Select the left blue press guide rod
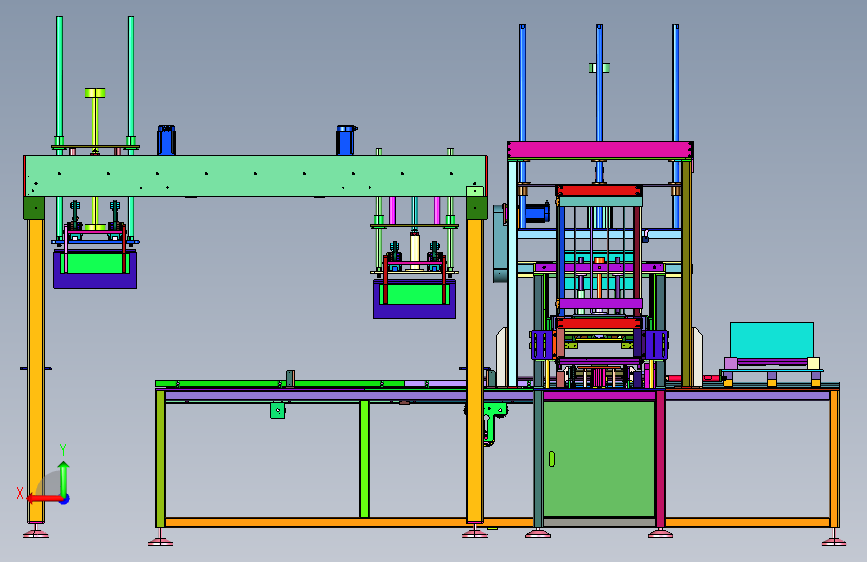Screen dimensions: 867x562 tap(523, 83)
